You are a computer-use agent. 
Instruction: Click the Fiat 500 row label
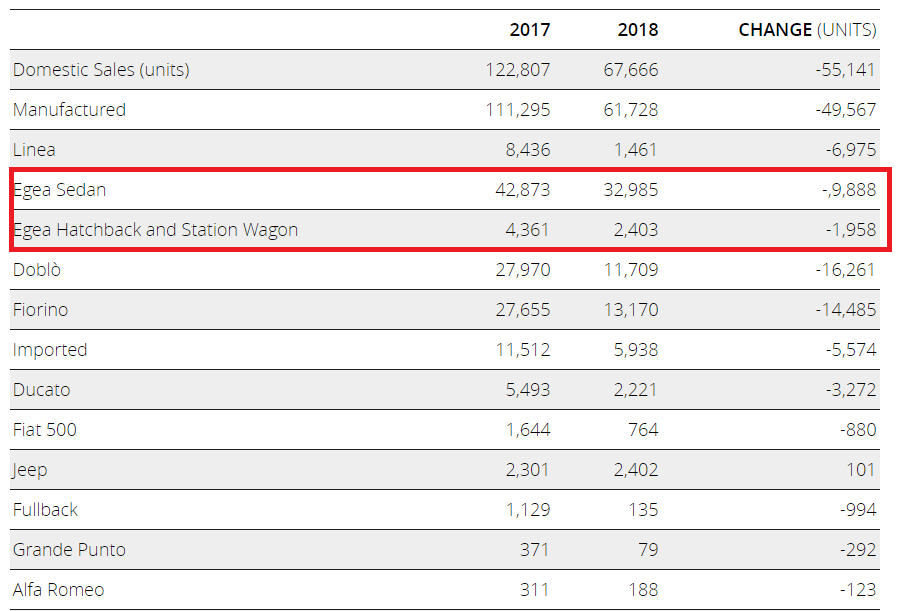coord(45,430)
